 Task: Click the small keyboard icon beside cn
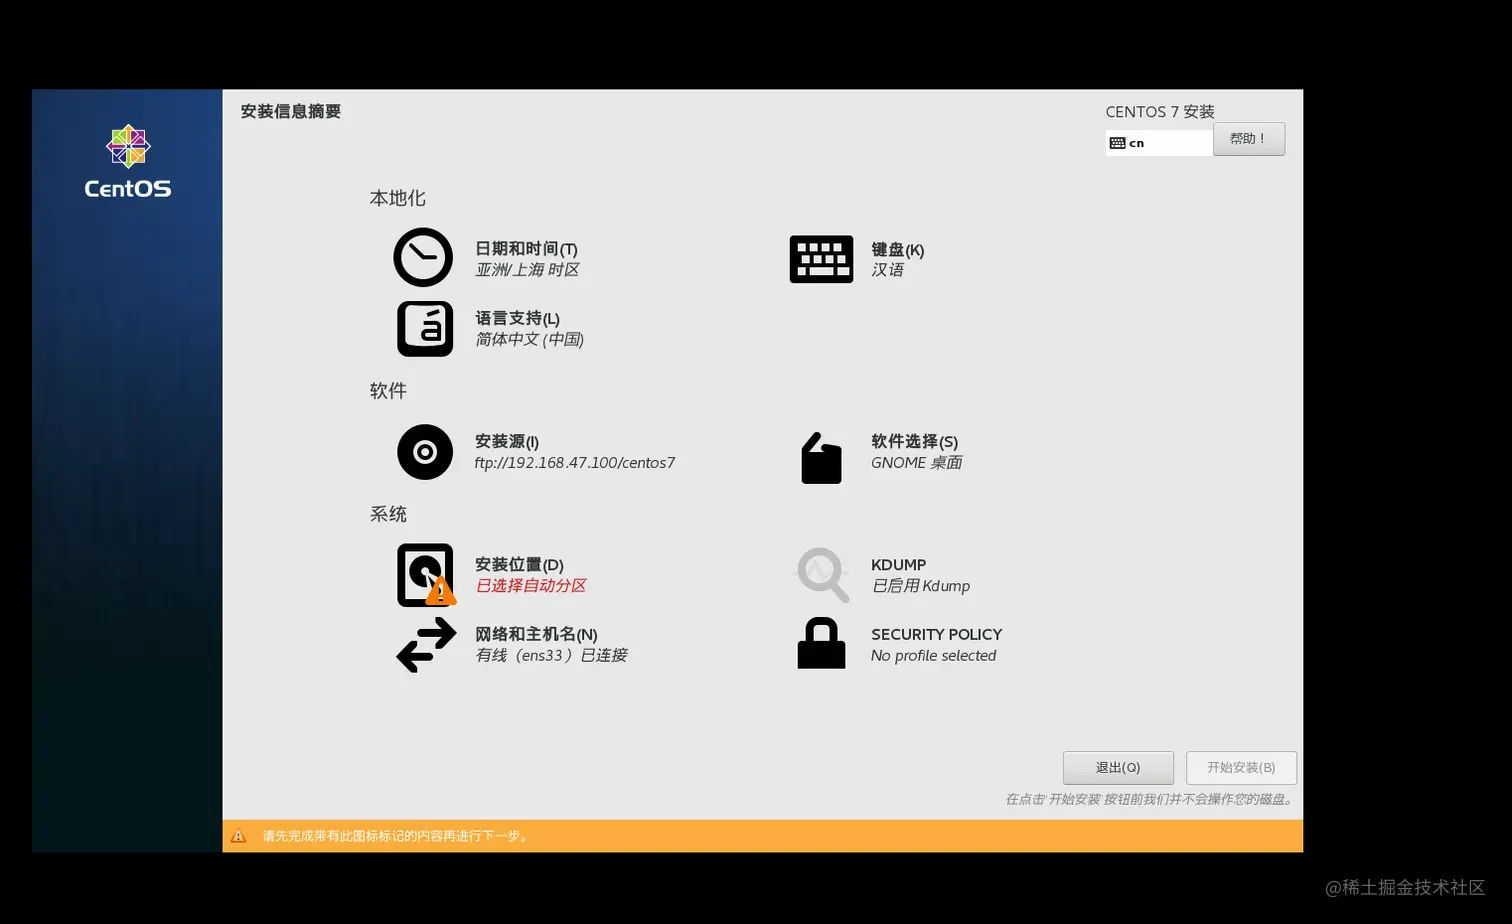1117,143
